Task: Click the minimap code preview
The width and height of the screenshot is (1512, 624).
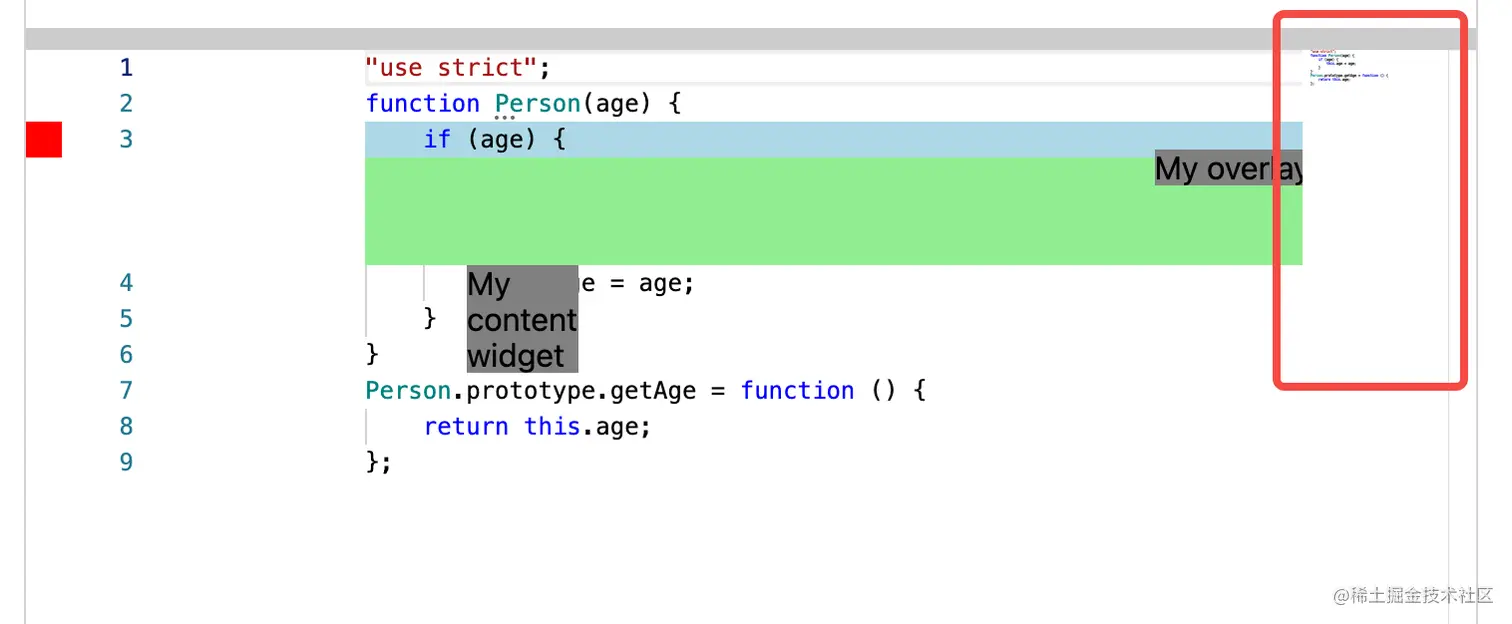Action: [1348, 67]
